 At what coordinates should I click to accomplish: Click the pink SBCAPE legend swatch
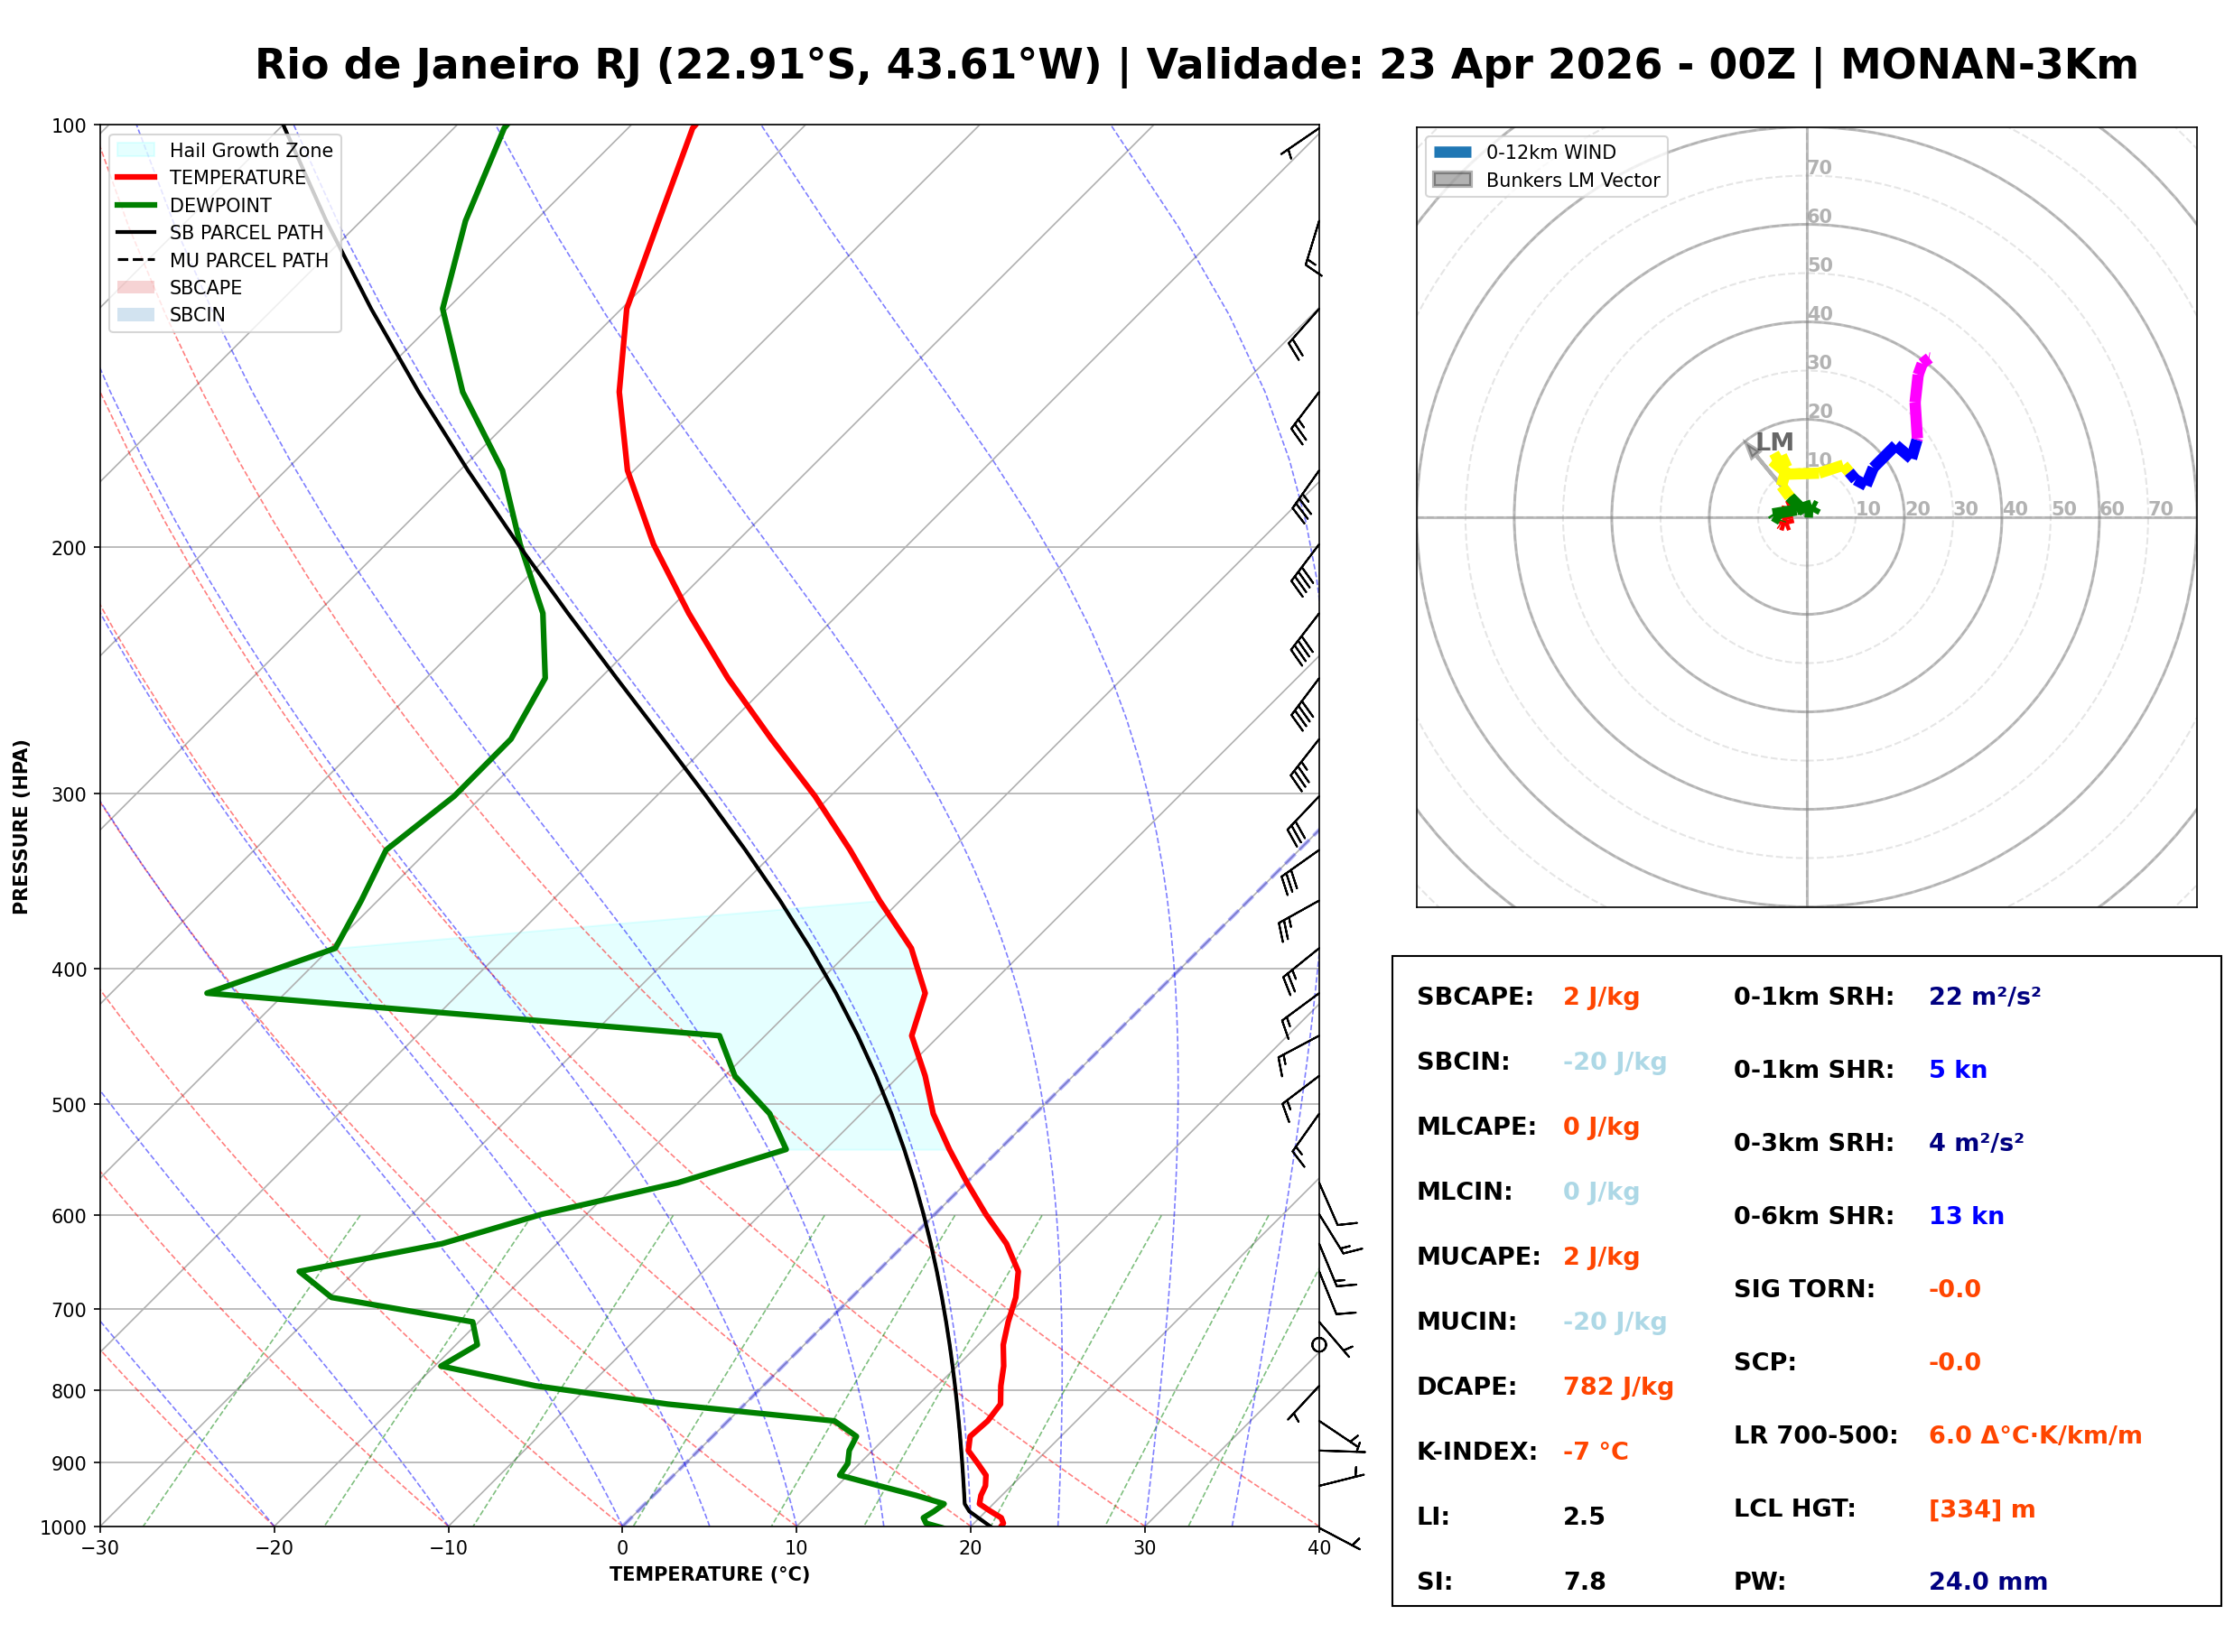136,288
